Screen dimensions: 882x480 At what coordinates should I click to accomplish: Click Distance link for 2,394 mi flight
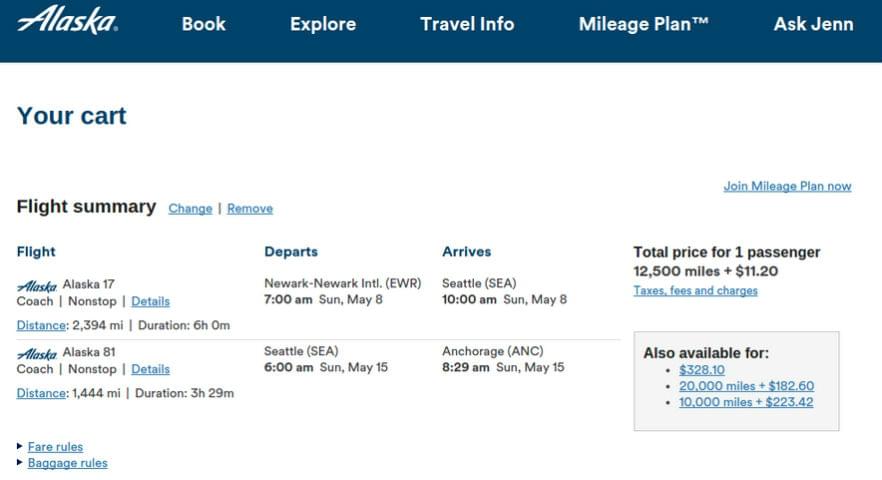pos(41,325)
